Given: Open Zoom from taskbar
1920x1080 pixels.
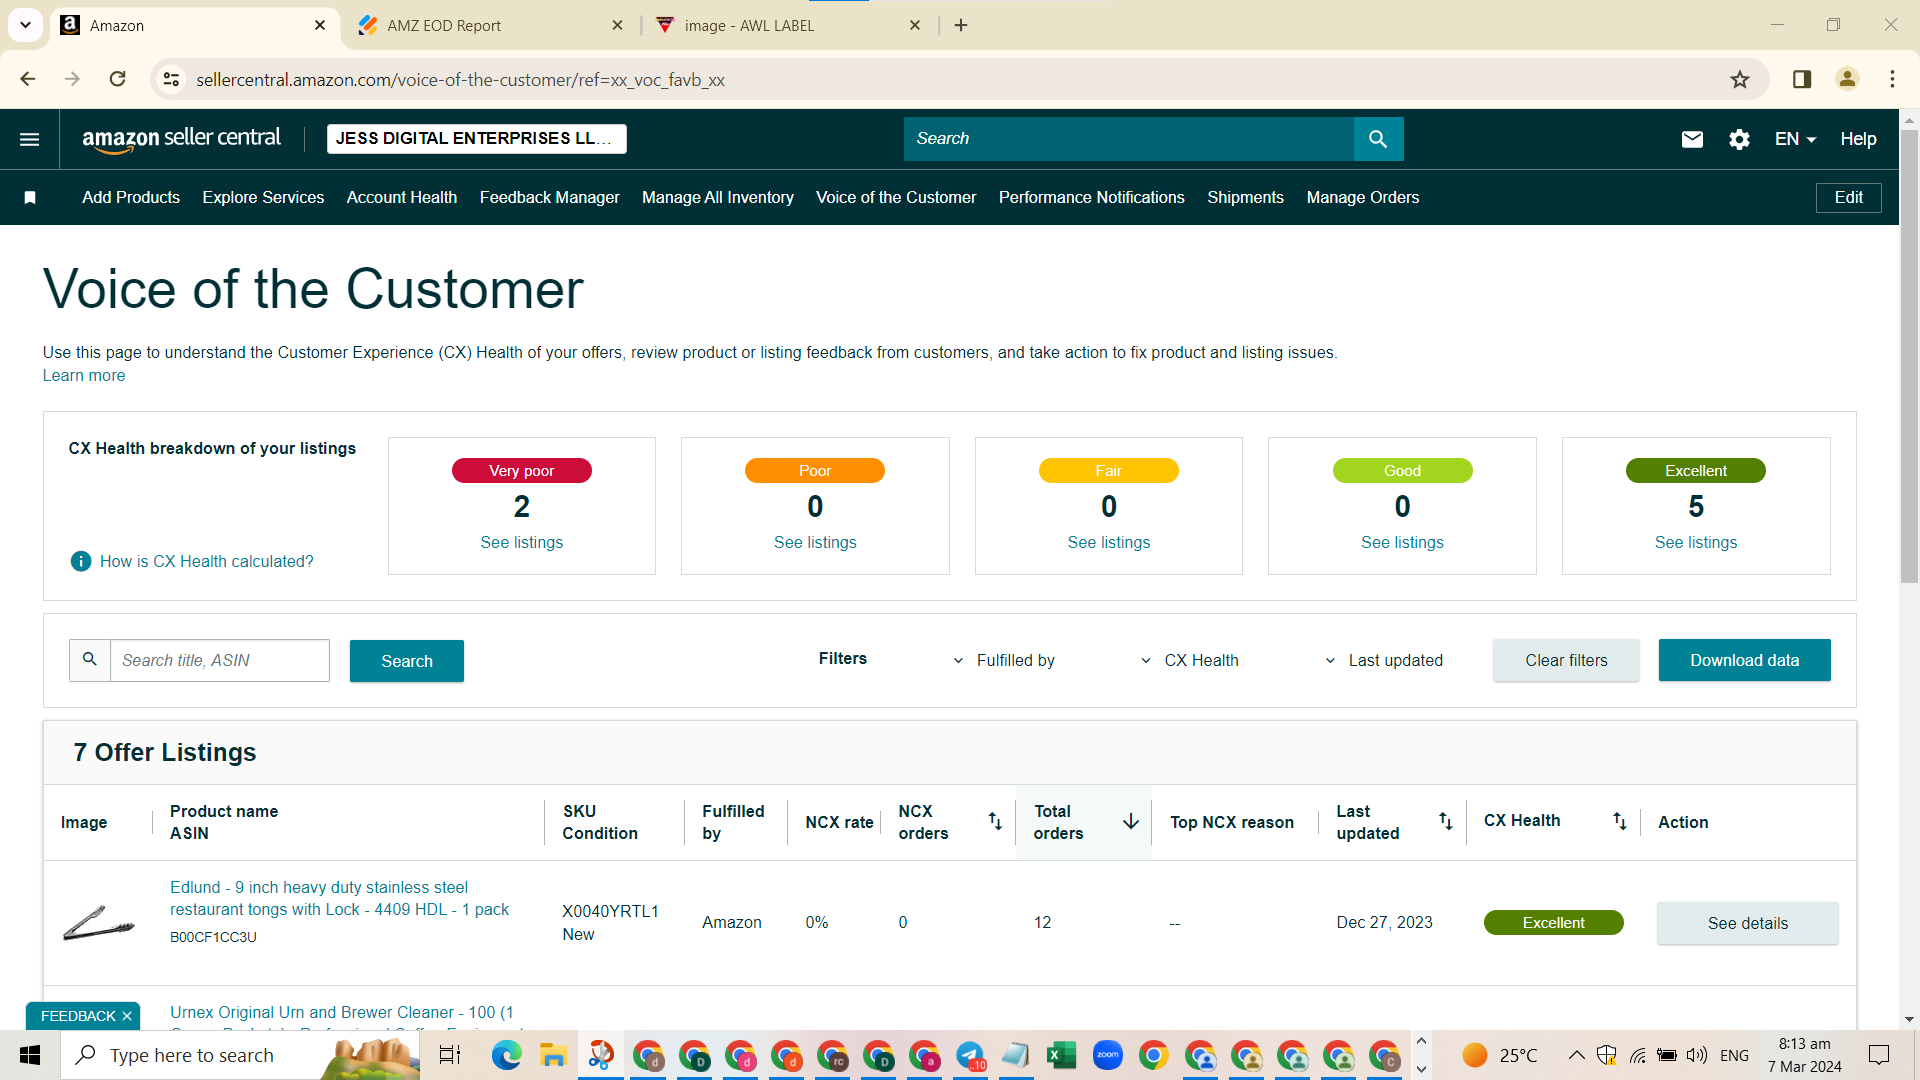Looking at the screenshot, I should click(1107, 1055).
